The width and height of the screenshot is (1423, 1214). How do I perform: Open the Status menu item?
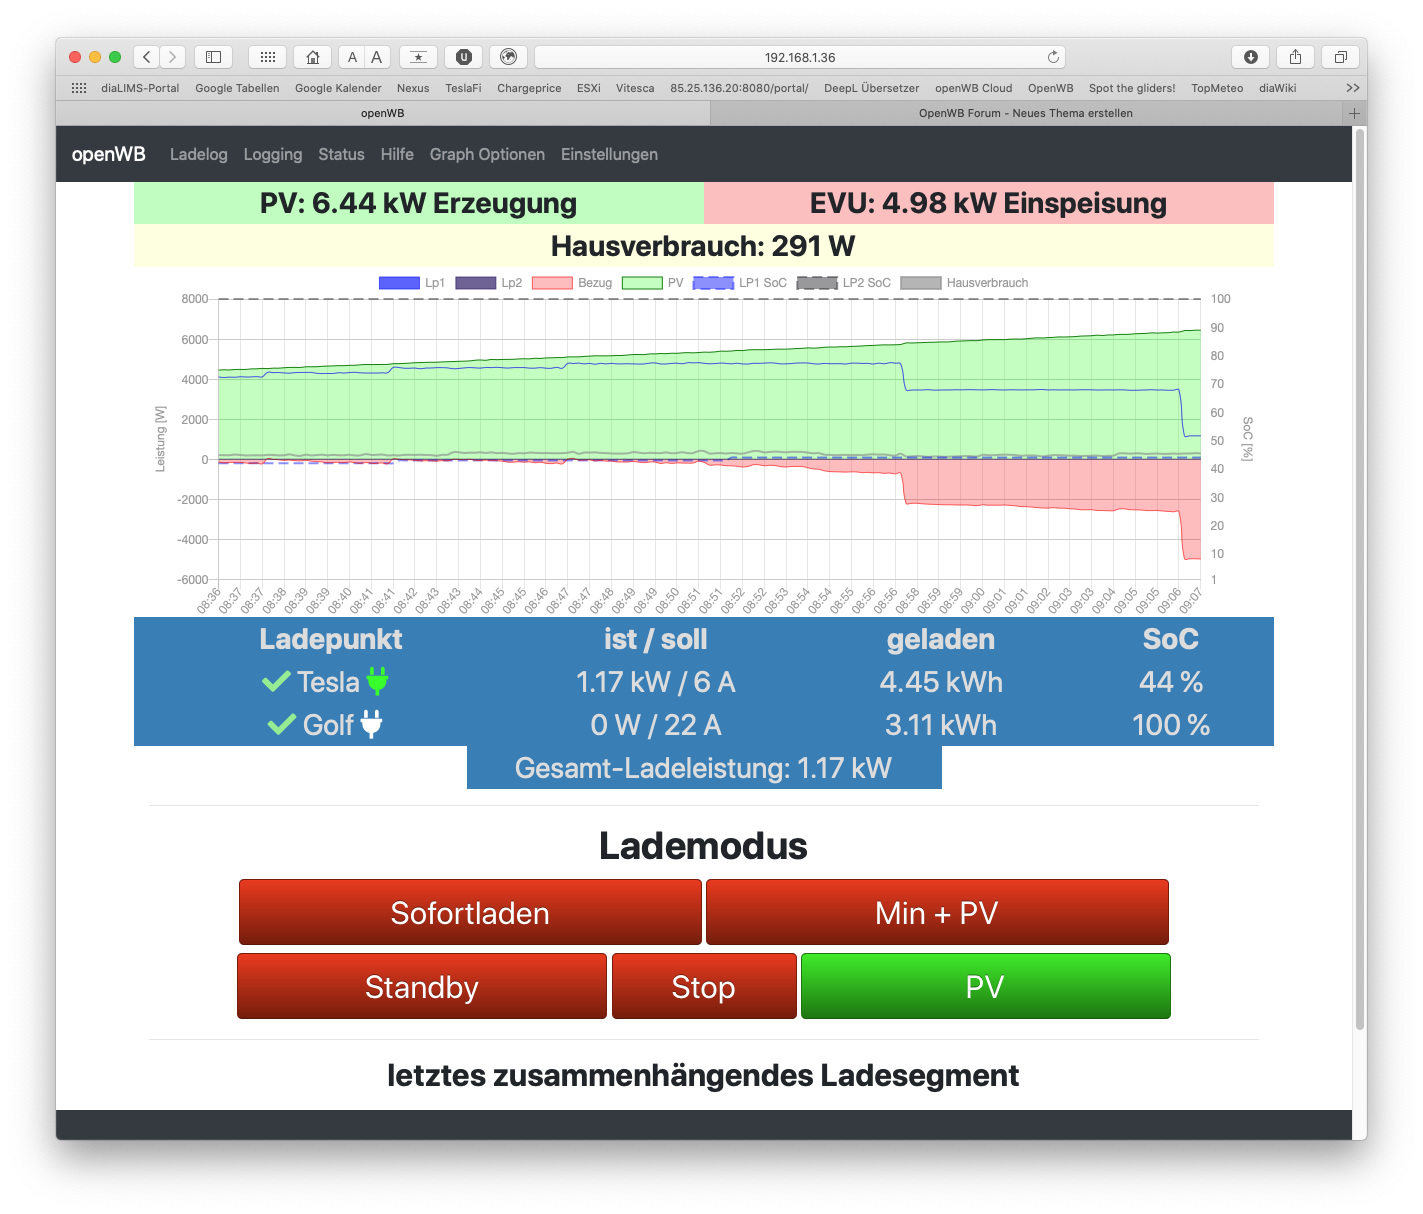(x=341, y=154)
